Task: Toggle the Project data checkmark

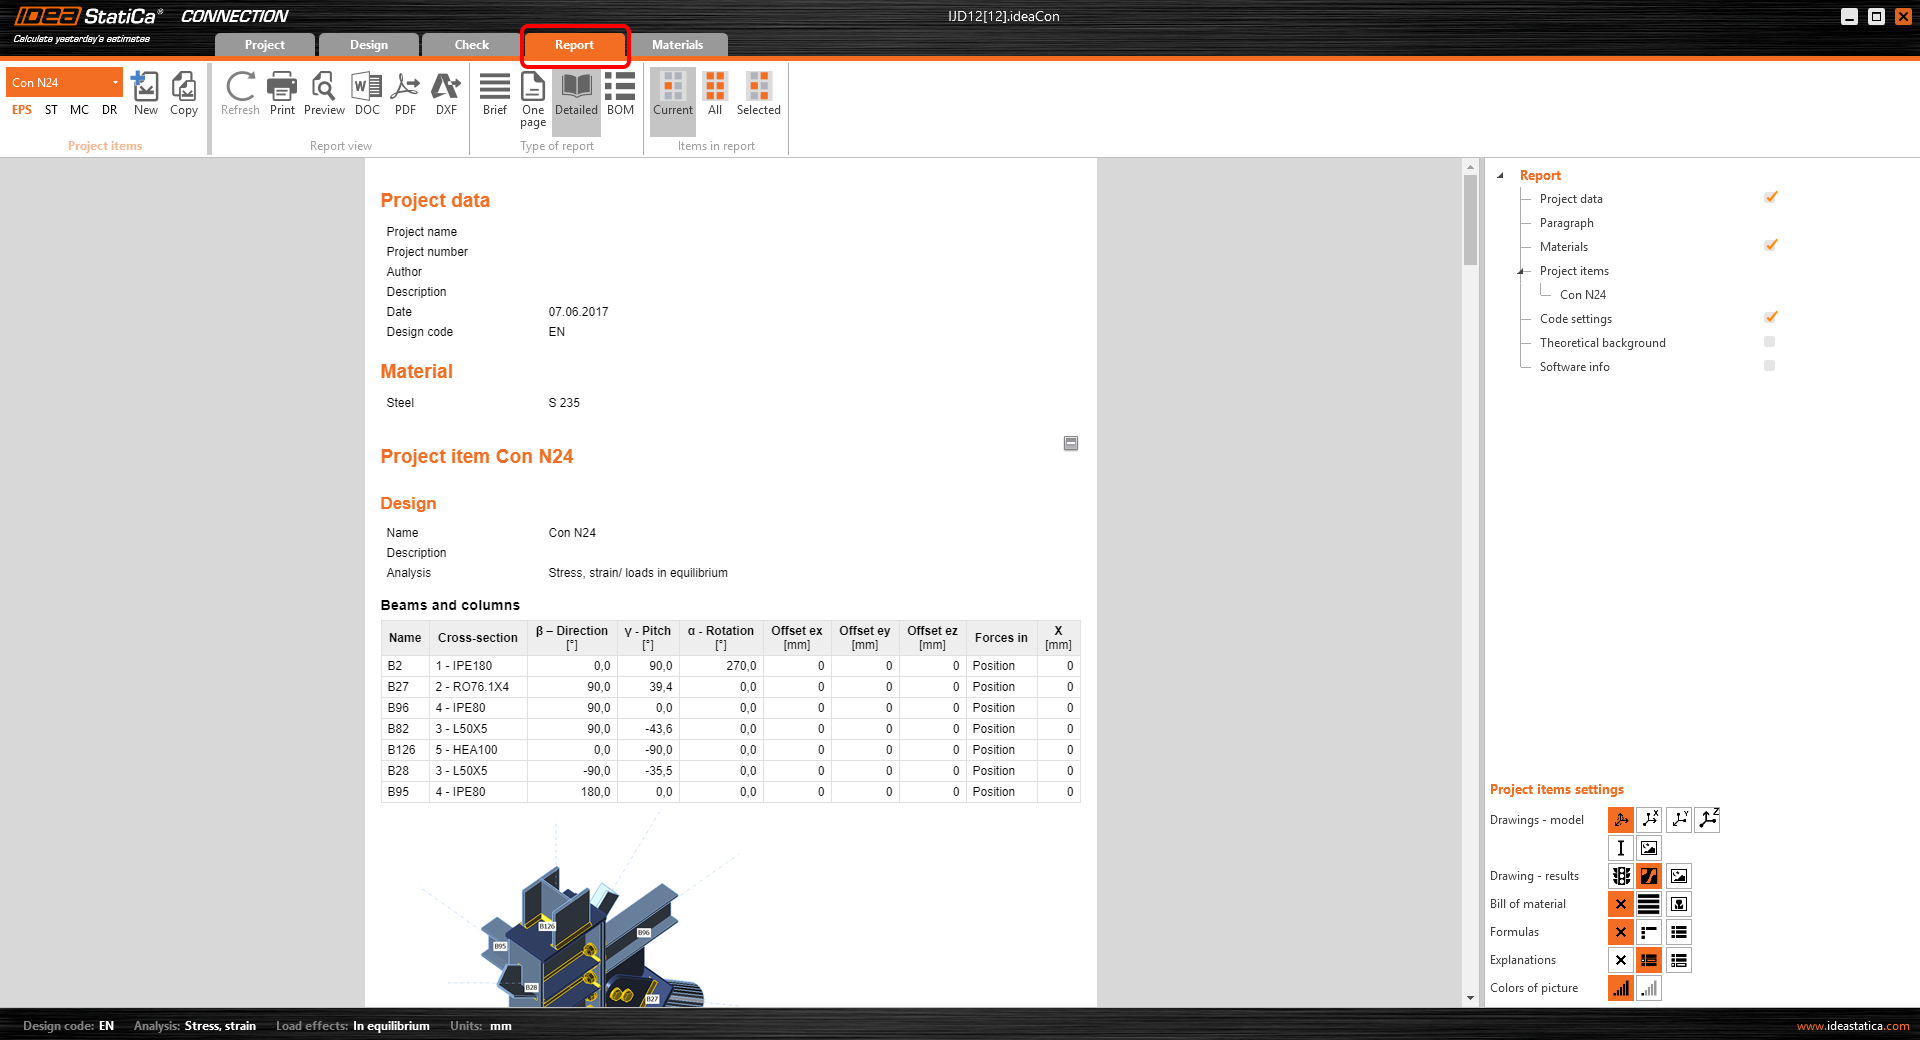Action: pos(1771,198)
